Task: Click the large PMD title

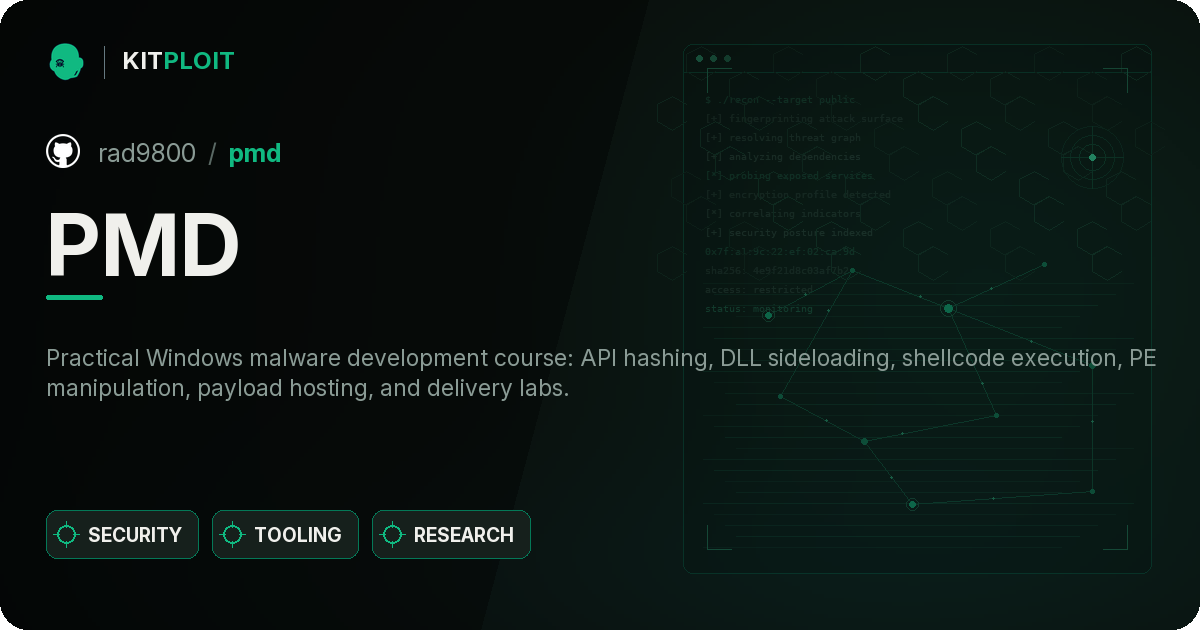Action: click(143, 245)
